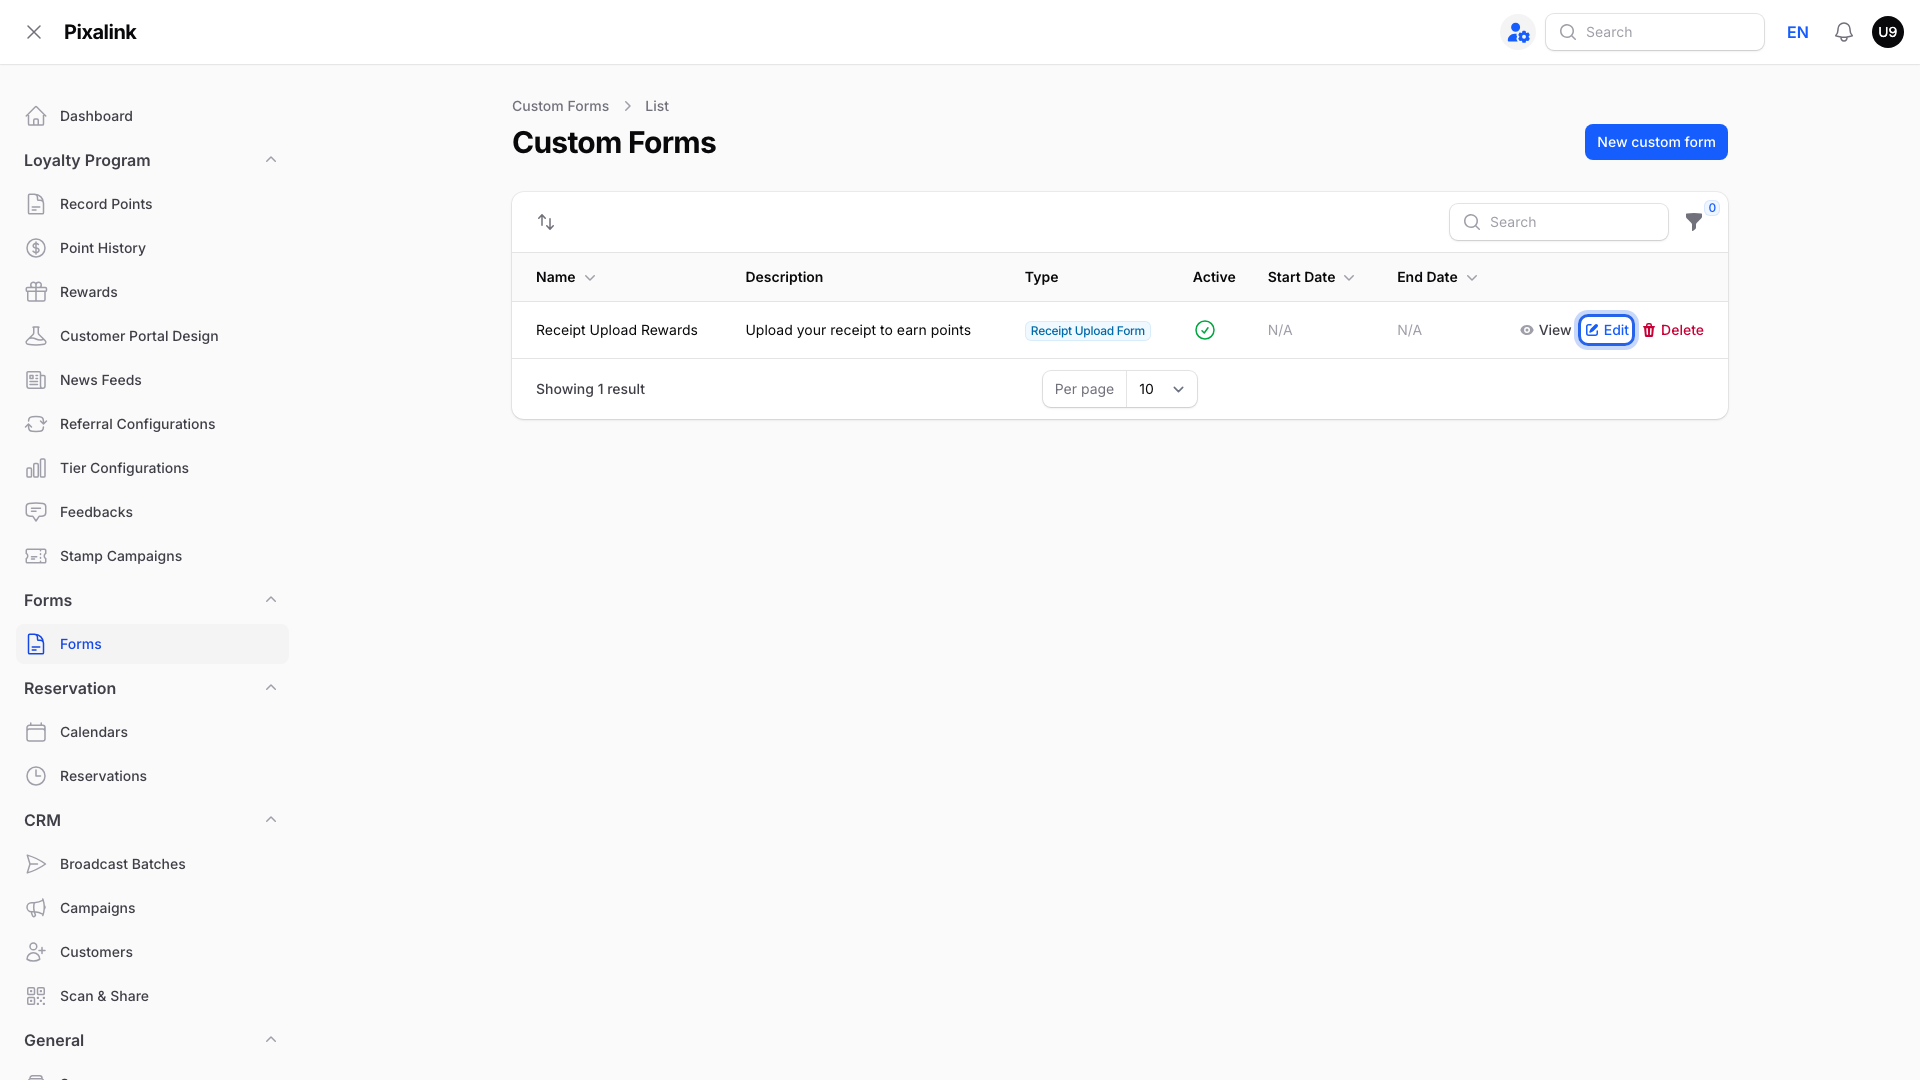1920x1080 pixels.
Task: Click the New custom form button
Action: pyautogui.click(x=1656, y=142)
